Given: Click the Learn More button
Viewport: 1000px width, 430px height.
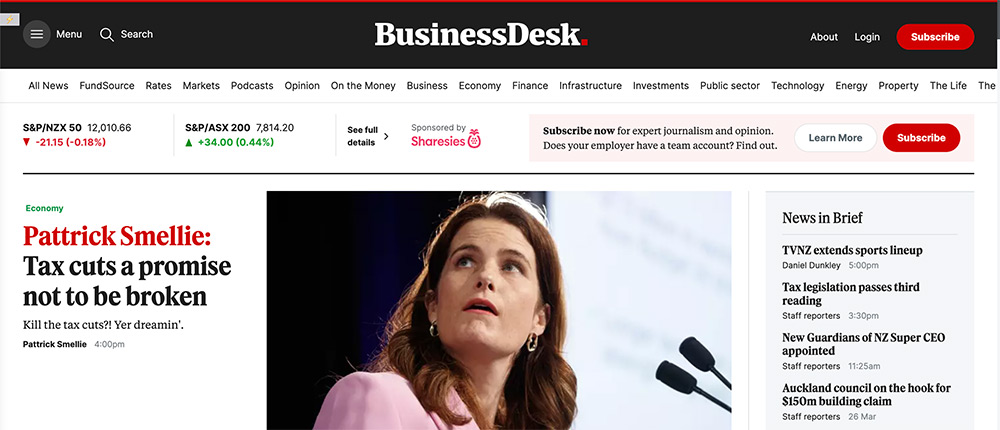Looking at the screenshot, I should click(835, 138).
